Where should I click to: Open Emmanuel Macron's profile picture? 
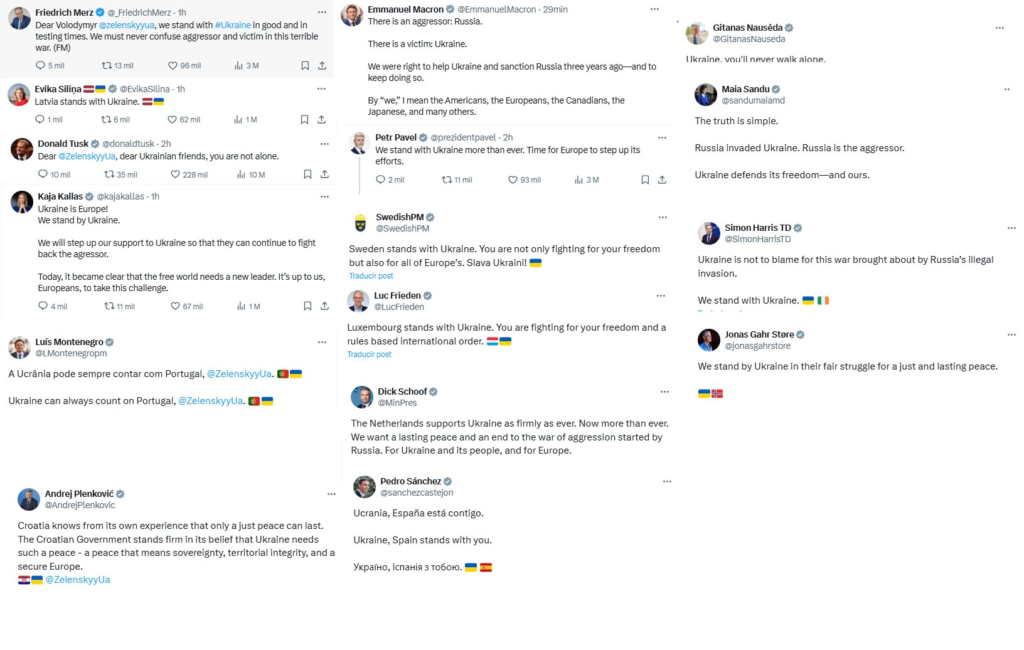click(351, 14)
